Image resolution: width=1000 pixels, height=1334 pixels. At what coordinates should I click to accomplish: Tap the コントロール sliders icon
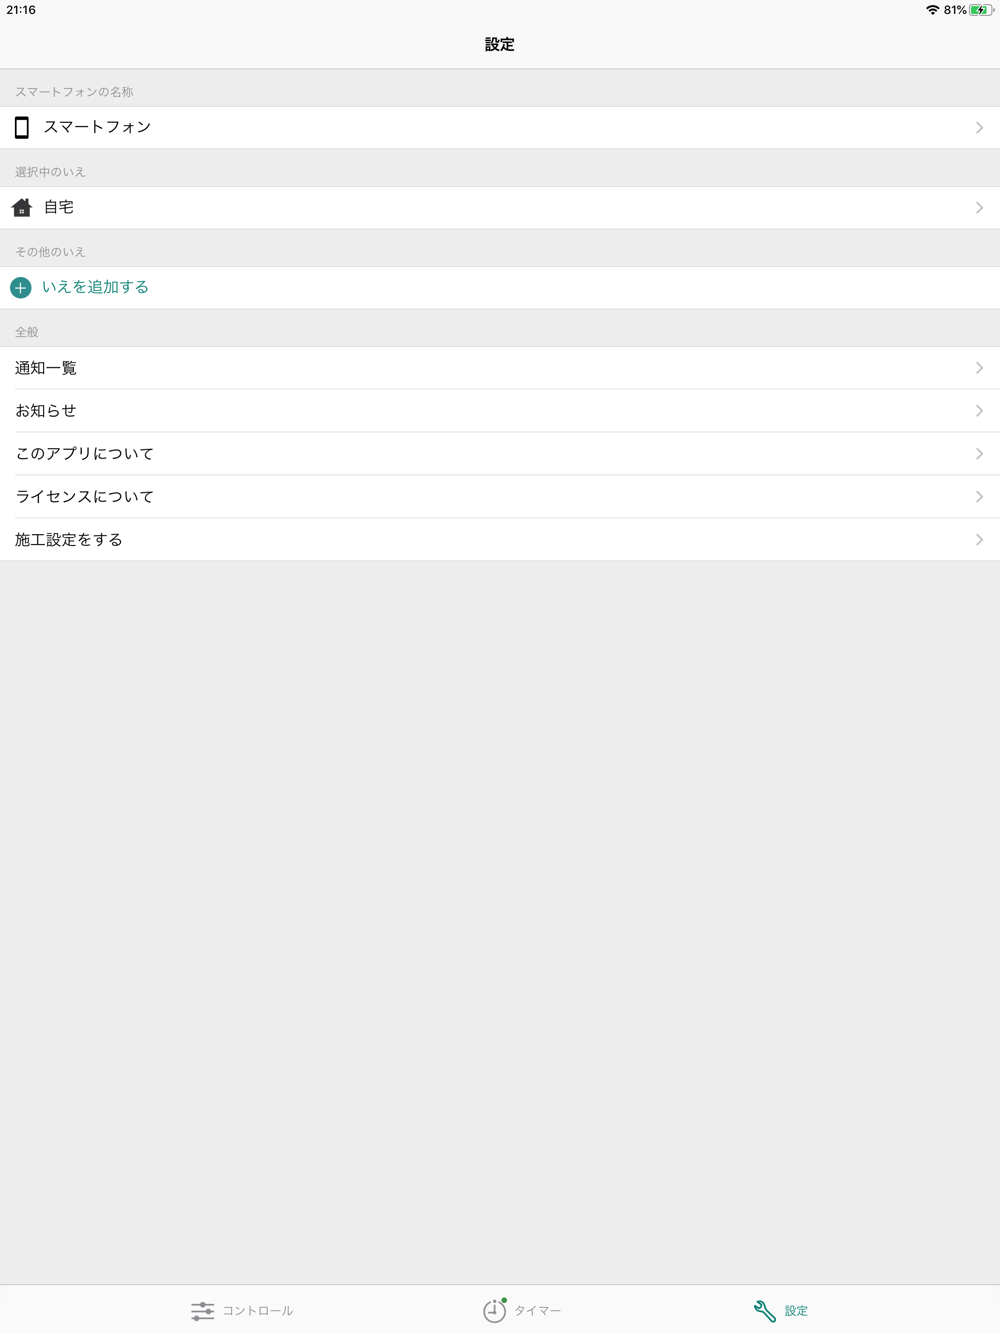click(x=203, y=1311)
